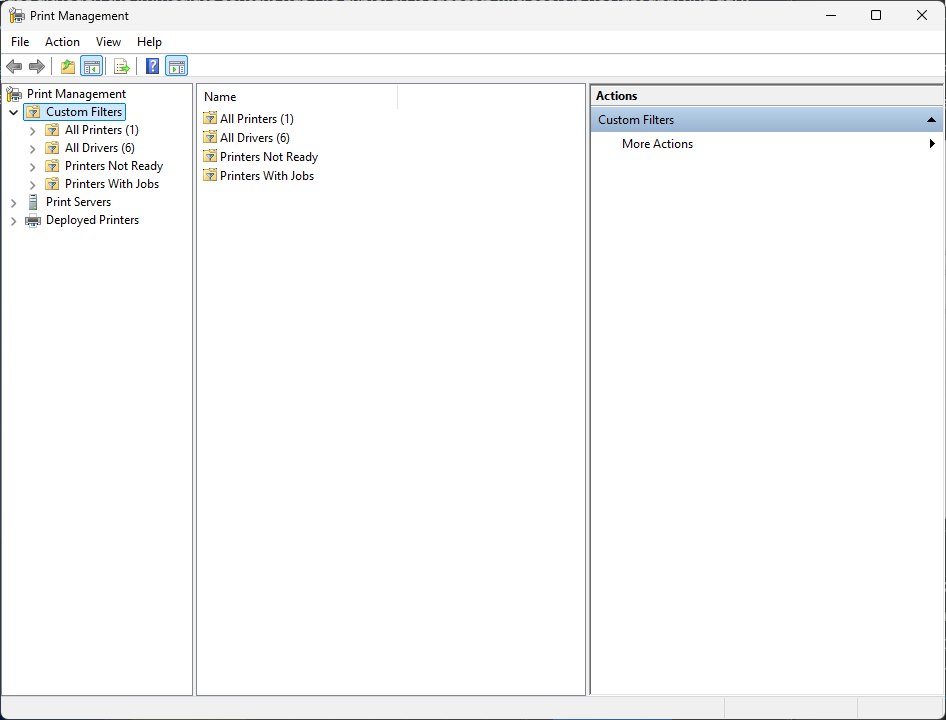
Task: Select All Printers (1) text in center list
Action: (257, 119)
